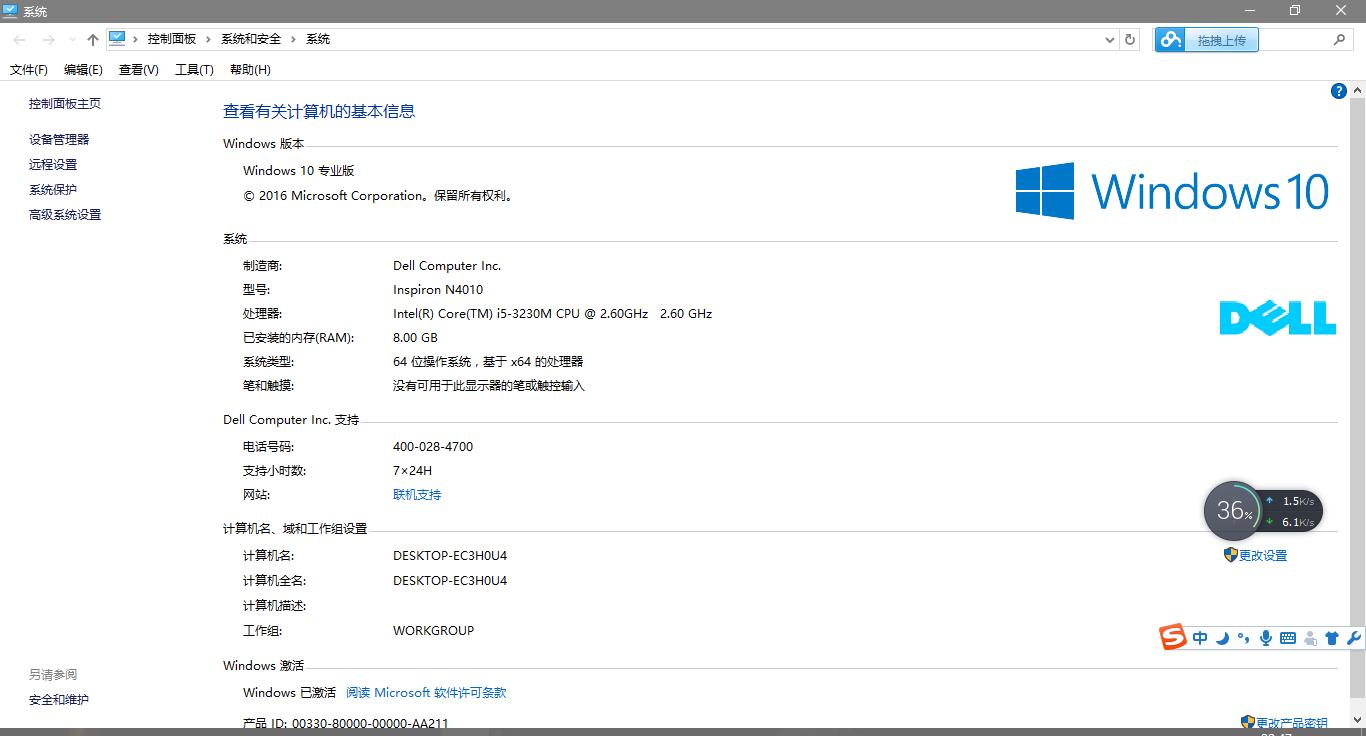Open the 文件(F) menu
1366x736 pixels.
(x=28, y=69)
